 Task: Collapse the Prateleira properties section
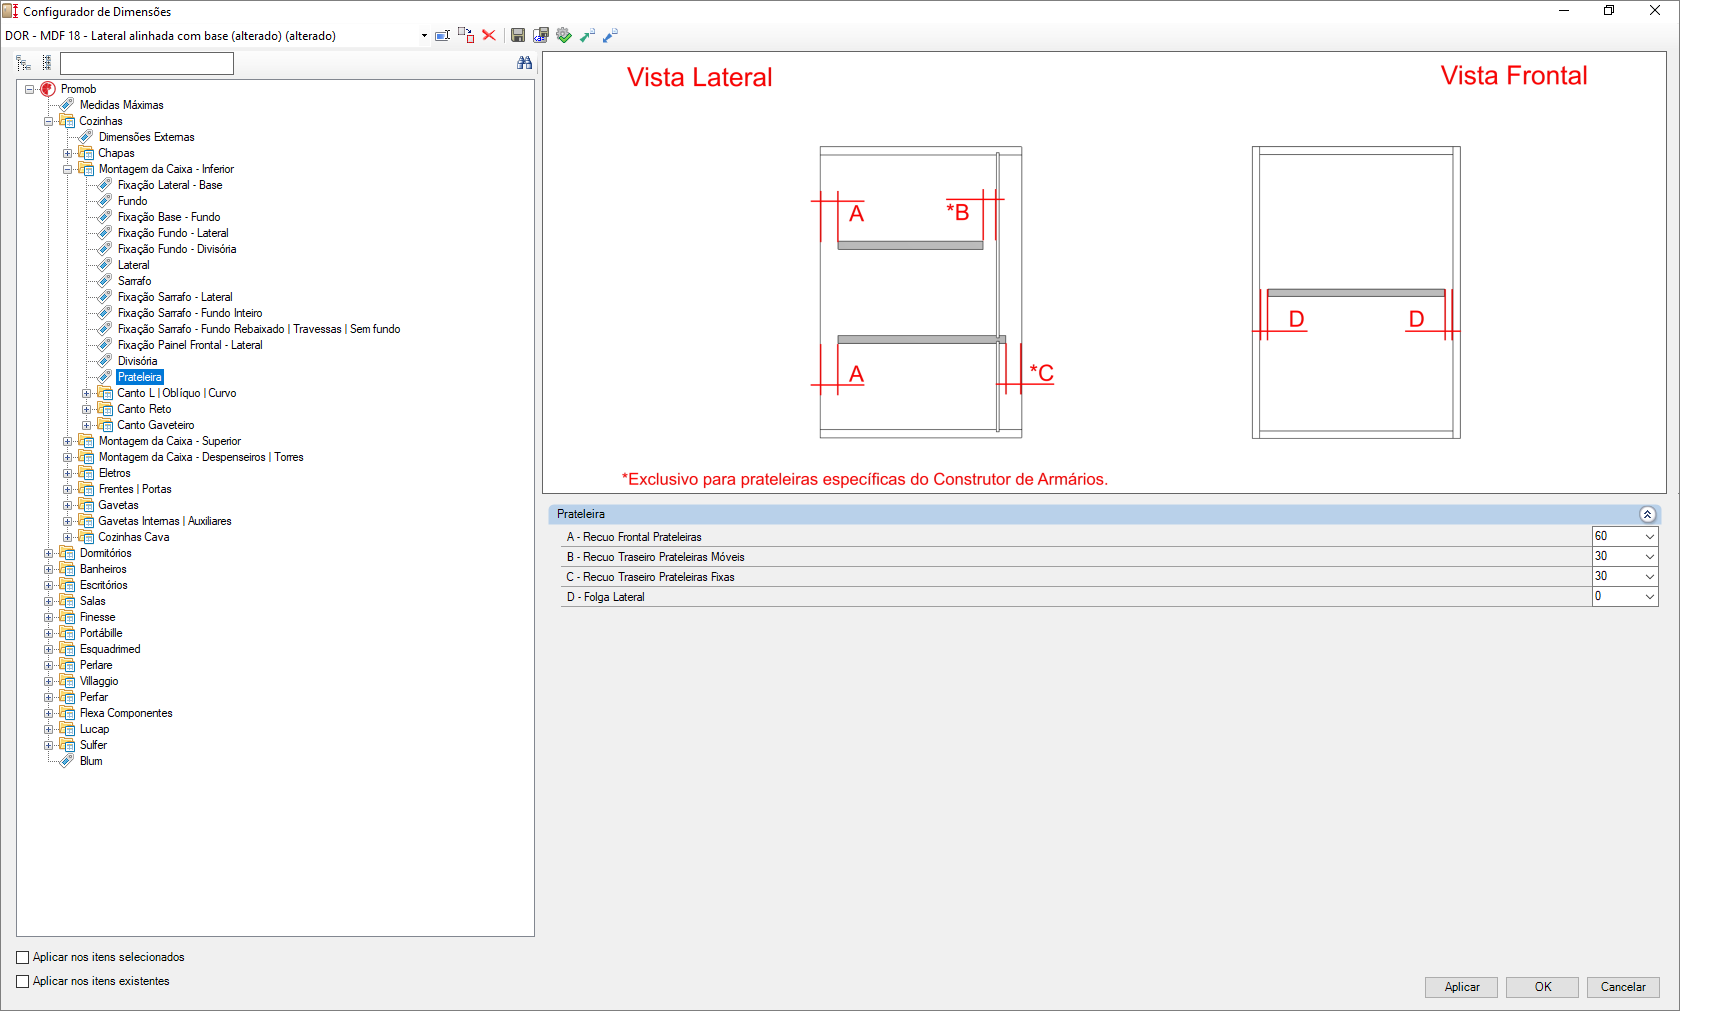point(1647,514)
